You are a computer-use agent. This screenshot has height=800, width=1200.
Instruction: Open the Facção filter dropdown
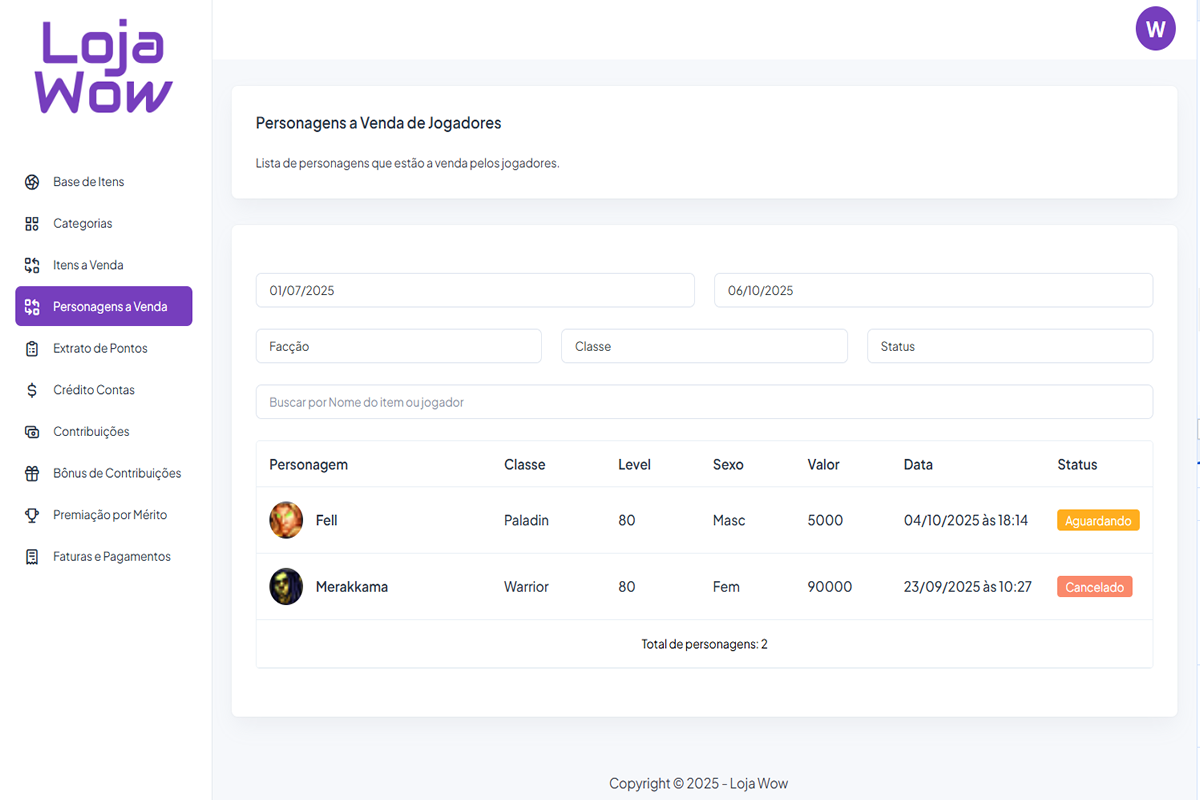click(398, 346)
